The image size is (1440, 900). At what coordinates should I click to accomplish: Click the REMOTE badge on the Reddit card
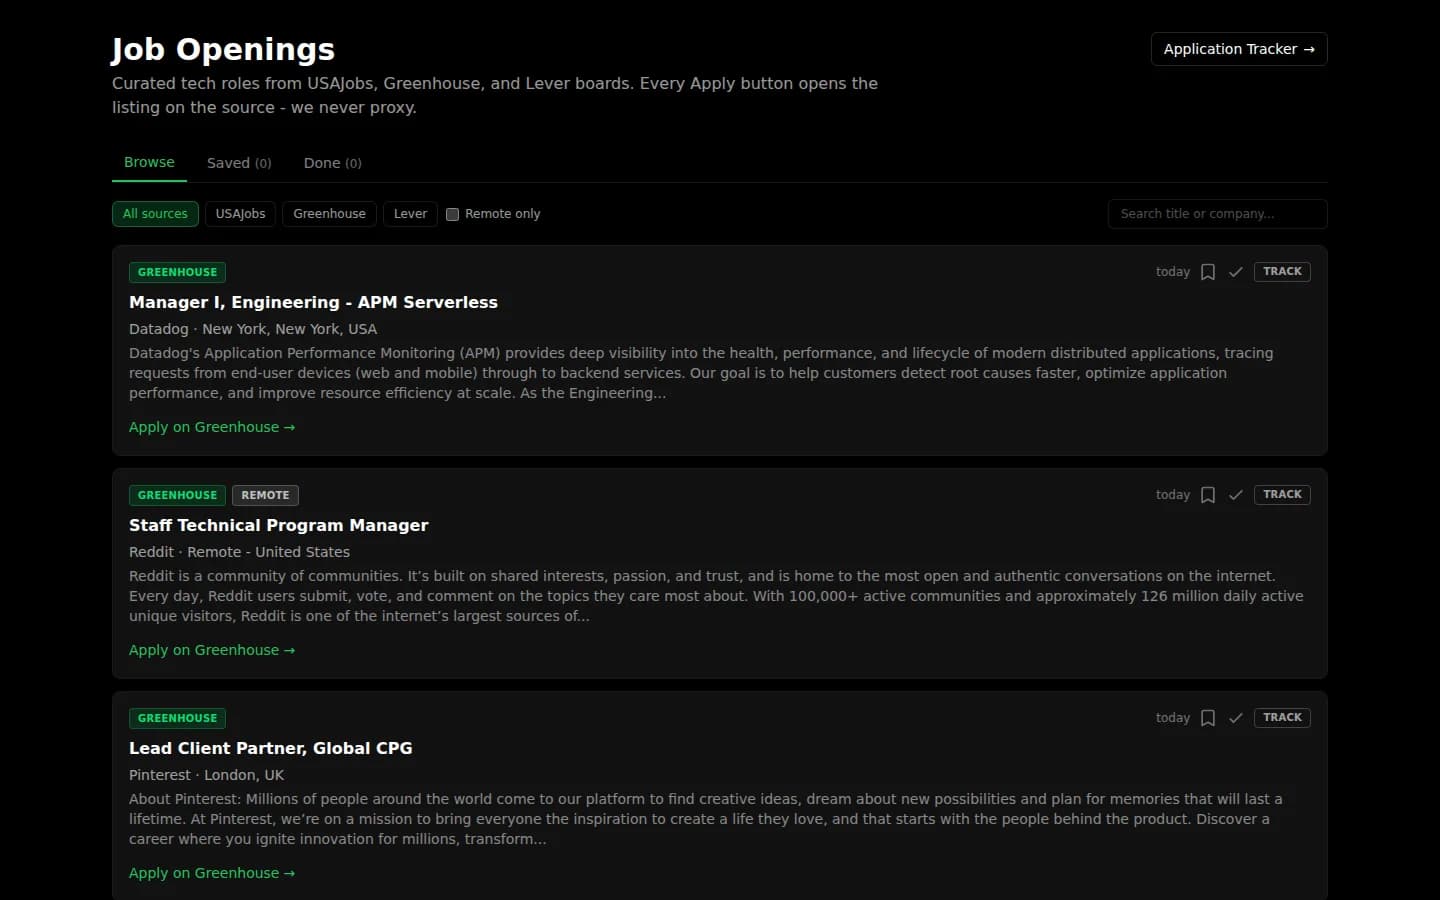pos(265,495)
